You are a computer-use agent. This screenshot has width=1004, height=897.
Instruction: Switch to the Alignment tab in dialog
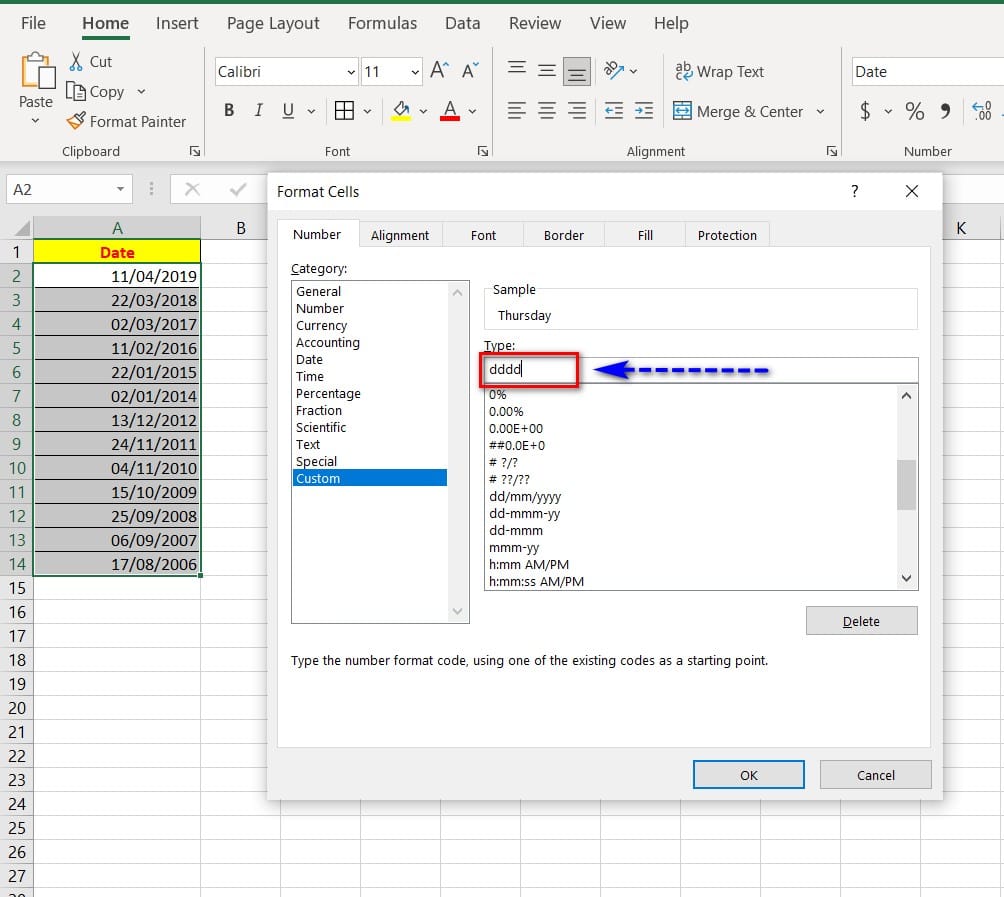tap(400, 235)
